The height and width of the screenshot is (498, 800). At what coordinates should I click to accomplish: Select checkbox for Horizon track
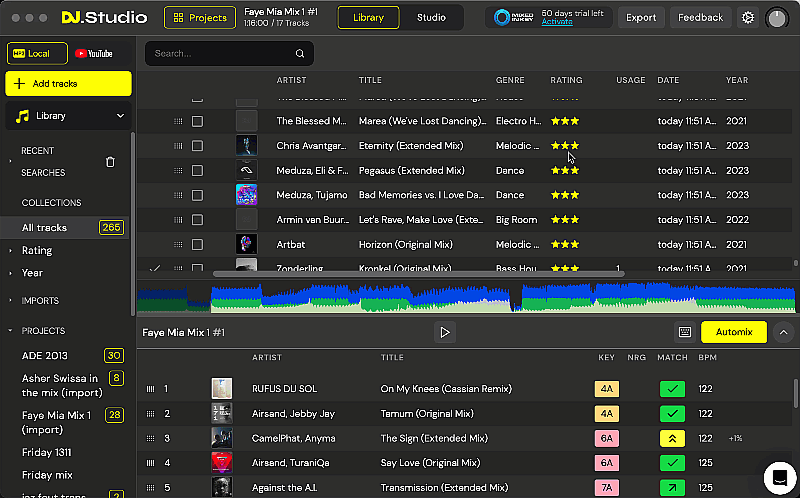[x=197, y=244]
